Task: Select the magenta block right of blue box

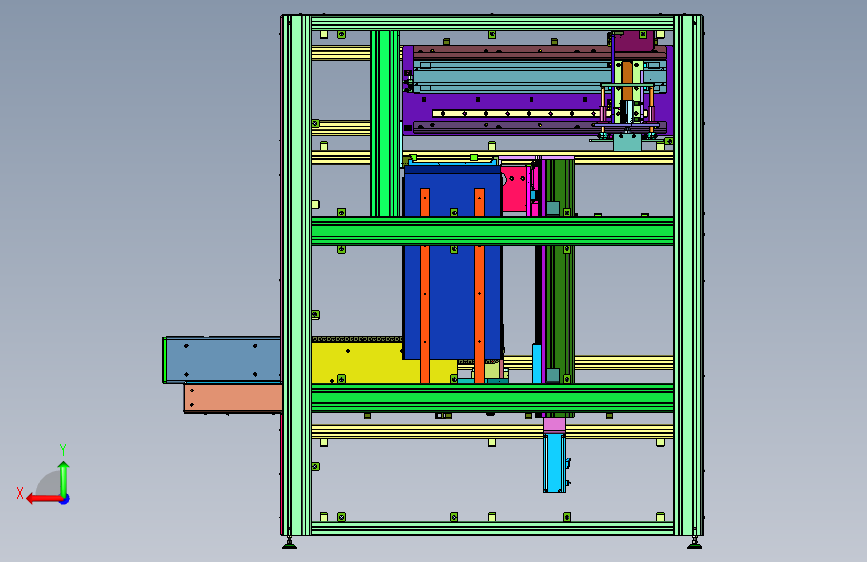Action: click(x=514, y=188)
